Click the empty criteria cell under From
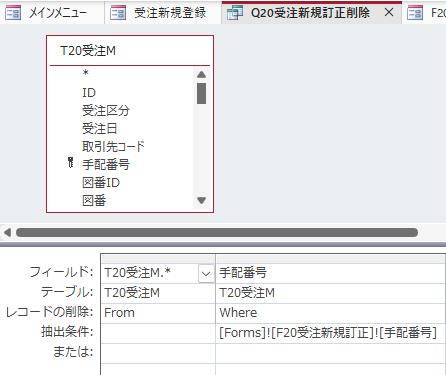Screen dimensions: 446x375 click(158, 333)
